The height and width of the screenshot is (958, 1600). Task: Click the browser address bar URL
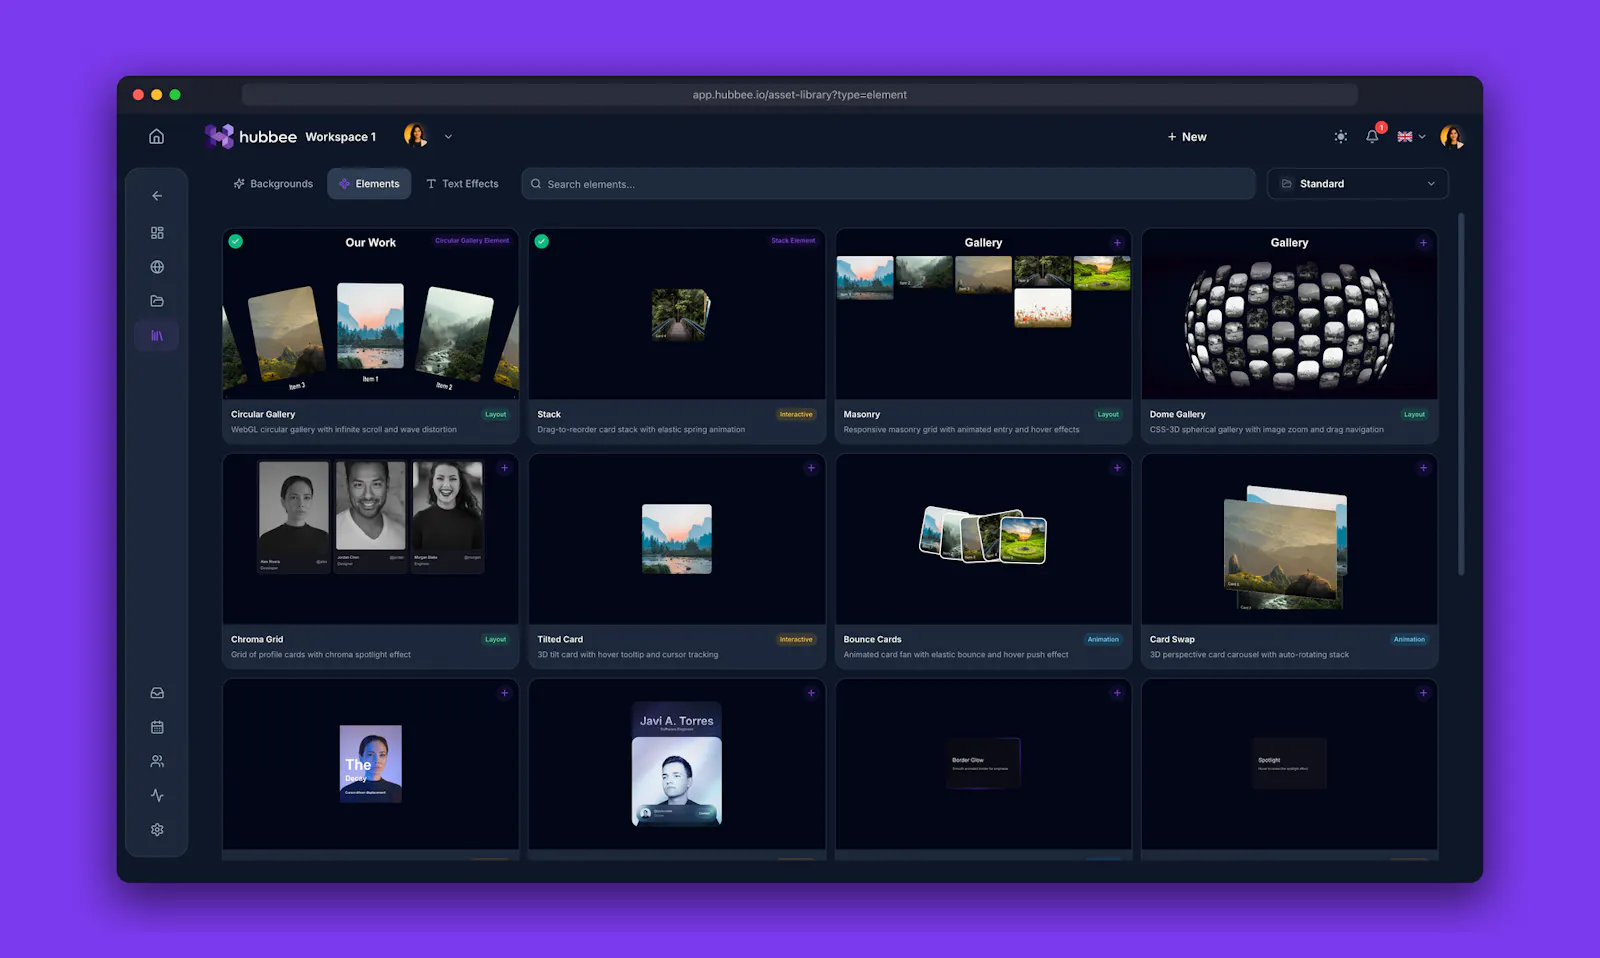(x=800, y=95)
